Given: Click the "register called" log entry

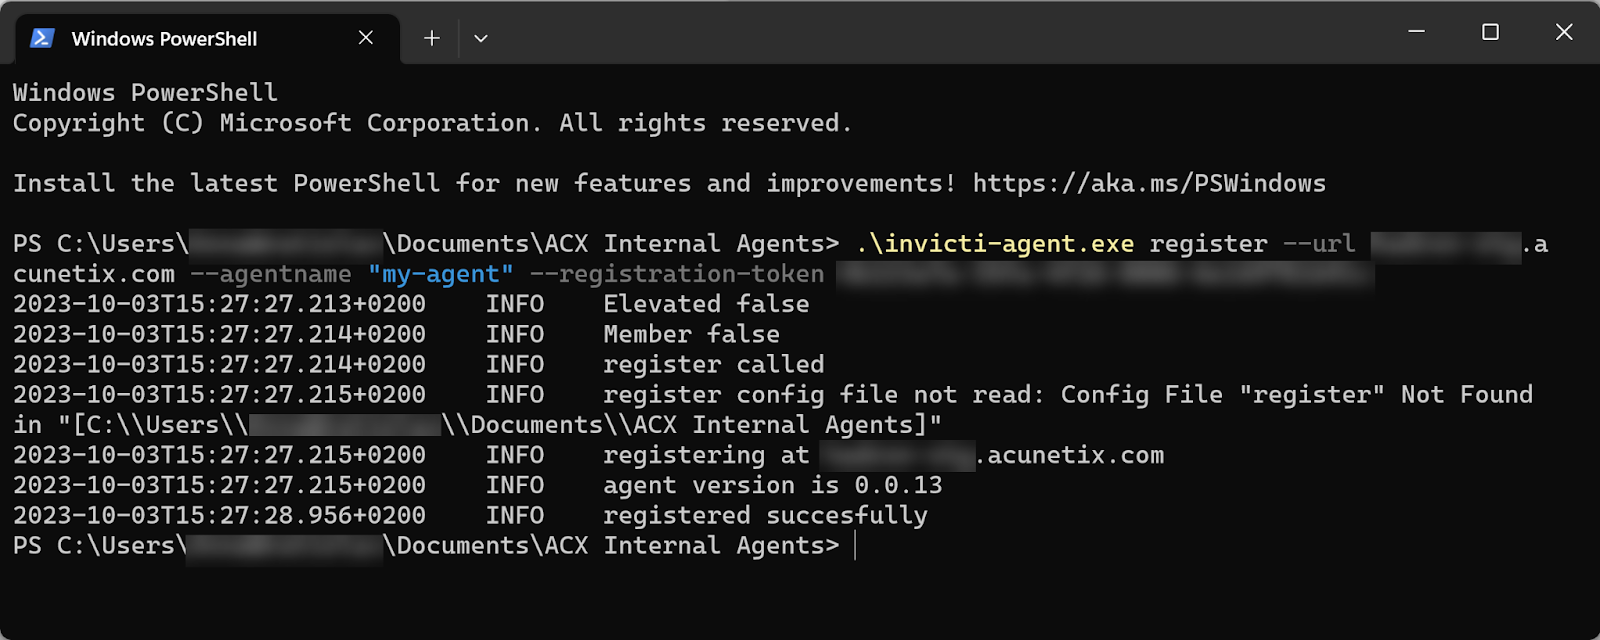Looking at the screenshot, I should coord(714,365).
